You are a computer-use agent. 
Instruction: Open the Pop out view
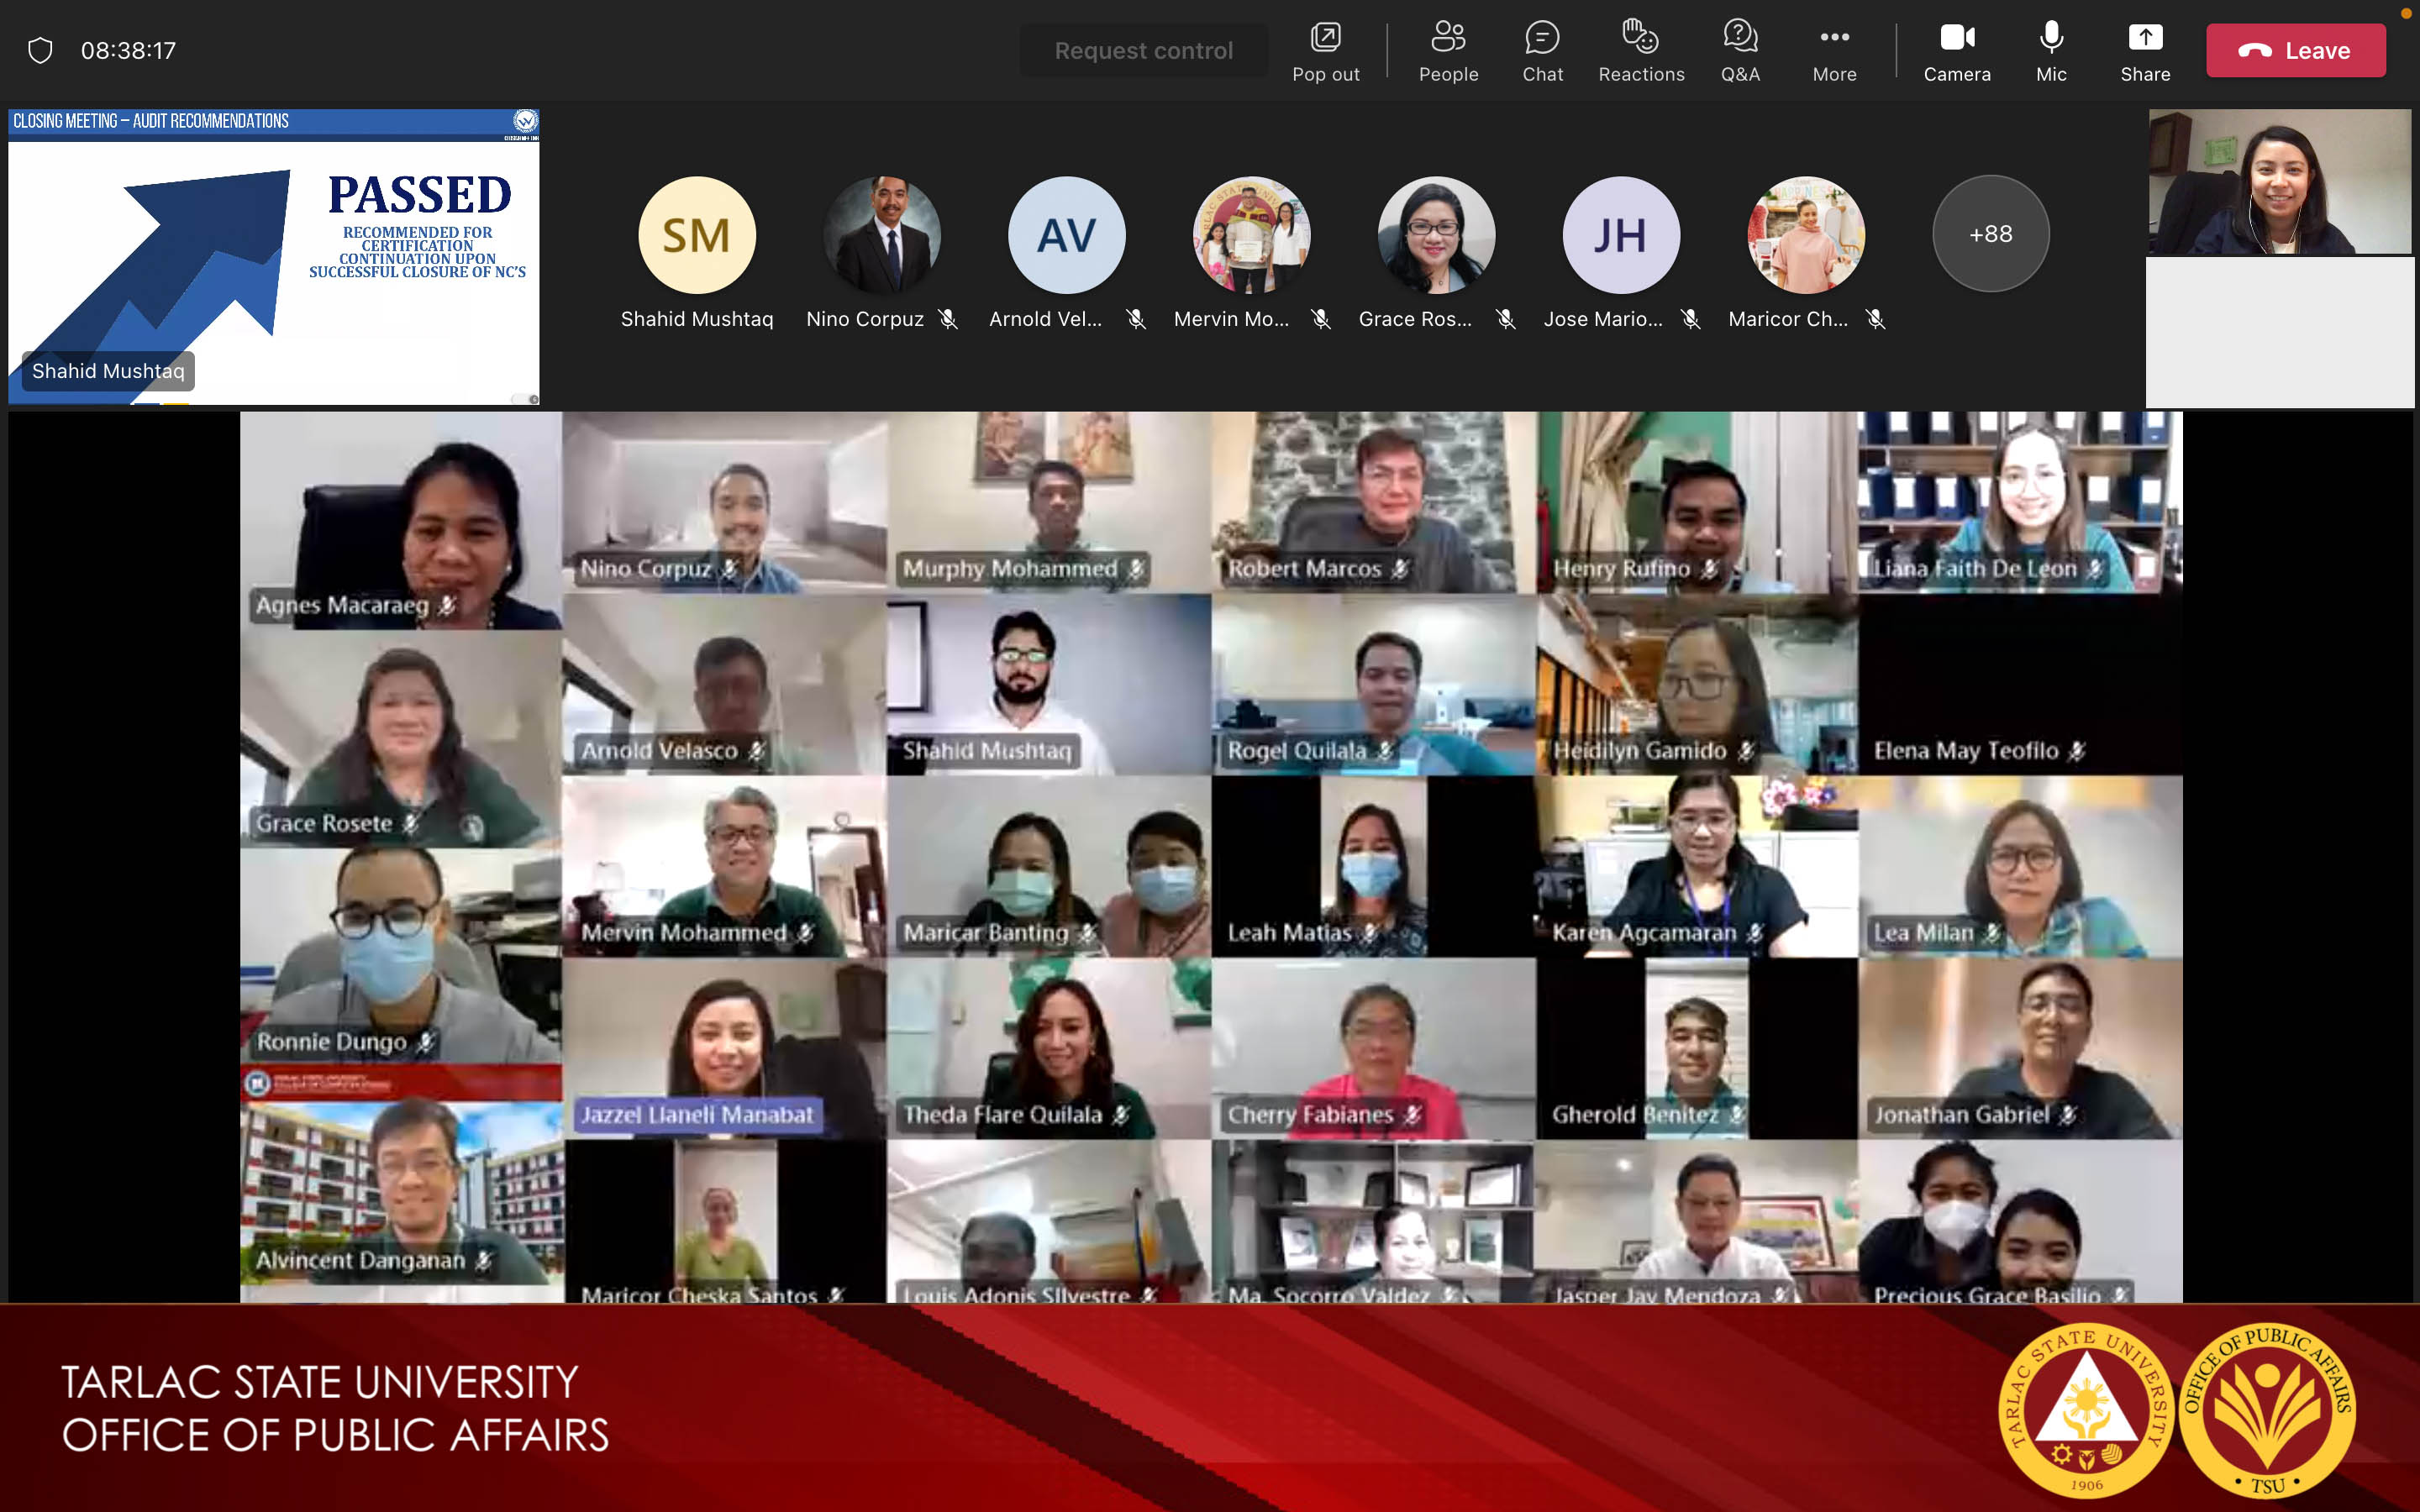tap(1325, 51)
